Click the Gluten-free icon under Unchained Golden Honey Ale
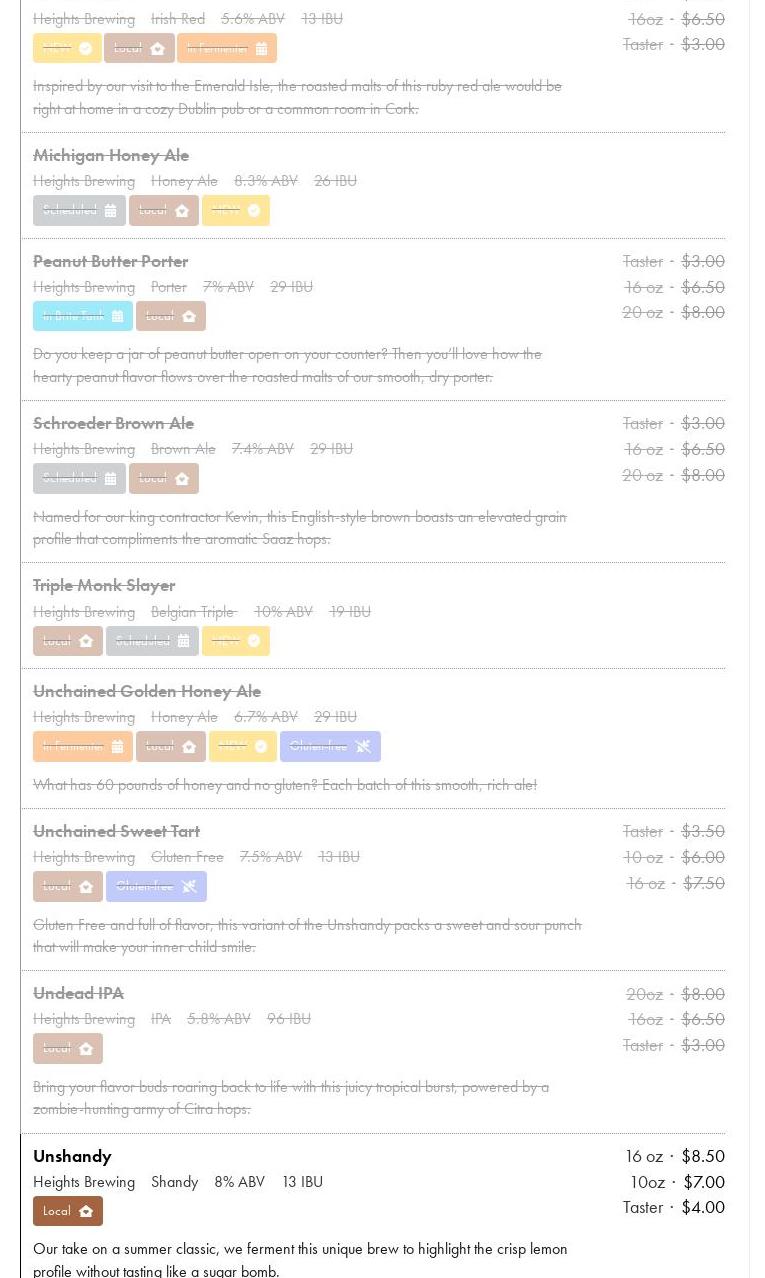Screen dimensions: 765x1278 point(363,746)
